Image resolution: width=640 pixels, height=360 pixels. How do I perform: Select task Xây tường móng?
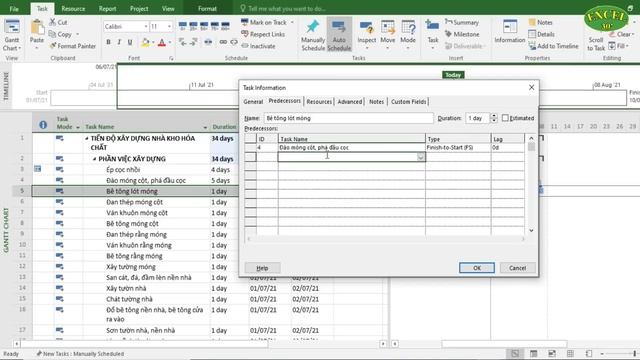click(x=131, y=267)
